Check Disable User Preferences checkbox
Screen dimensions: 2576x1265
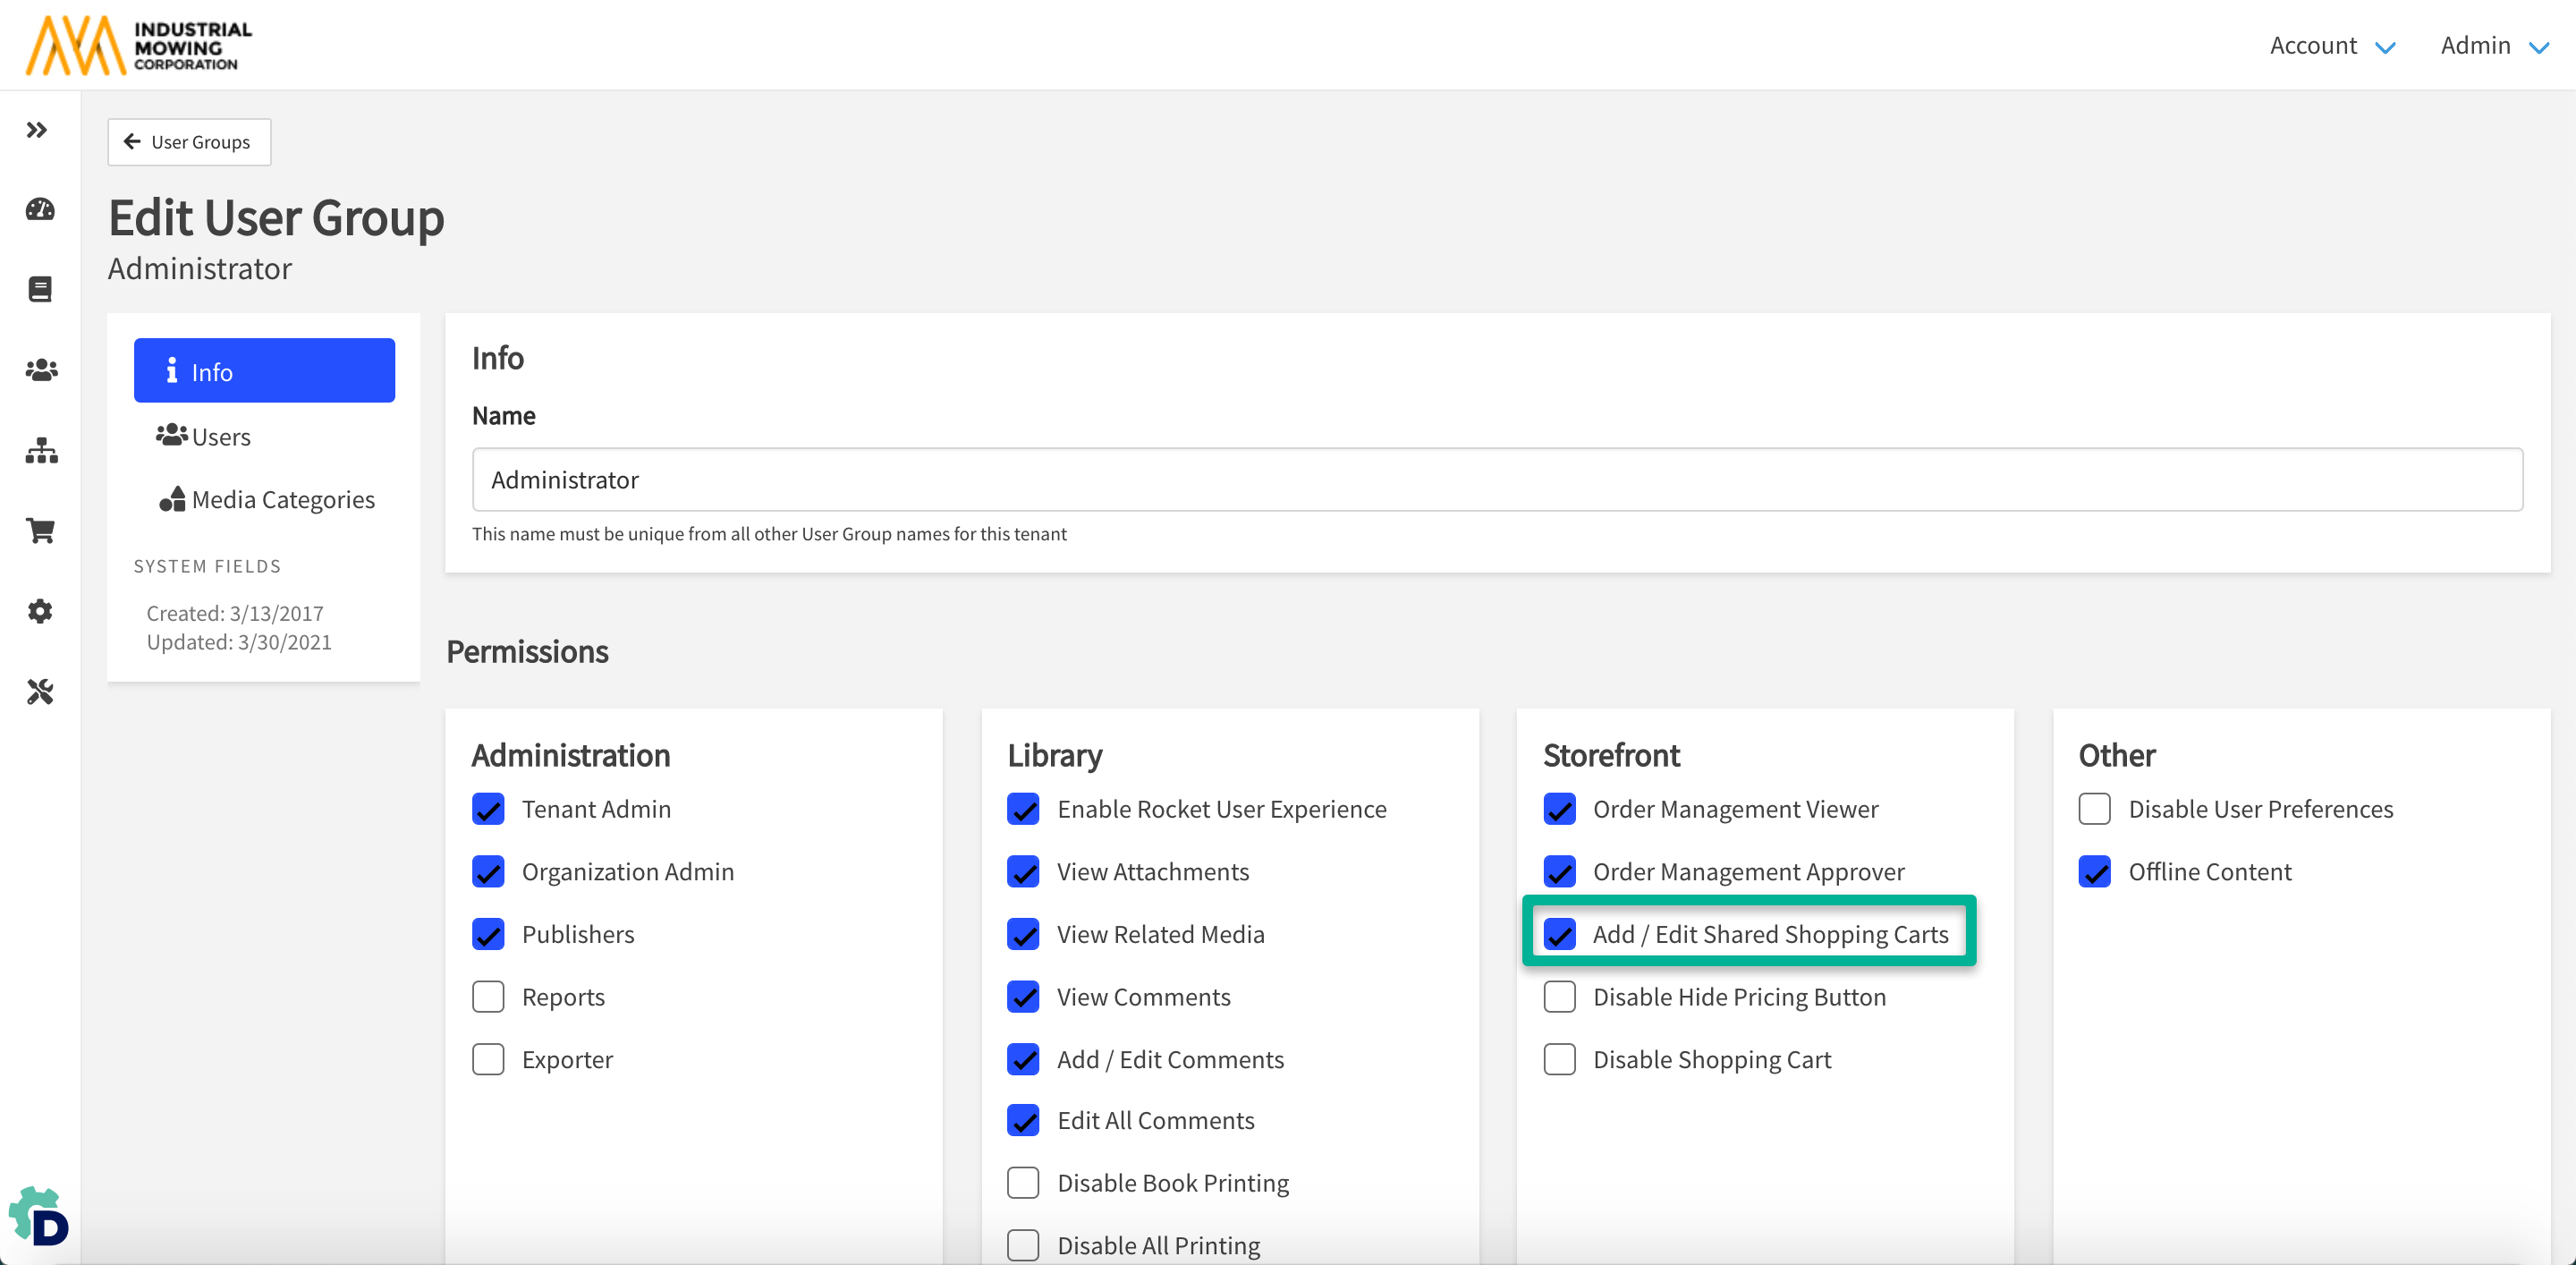tap(2095, 809)
